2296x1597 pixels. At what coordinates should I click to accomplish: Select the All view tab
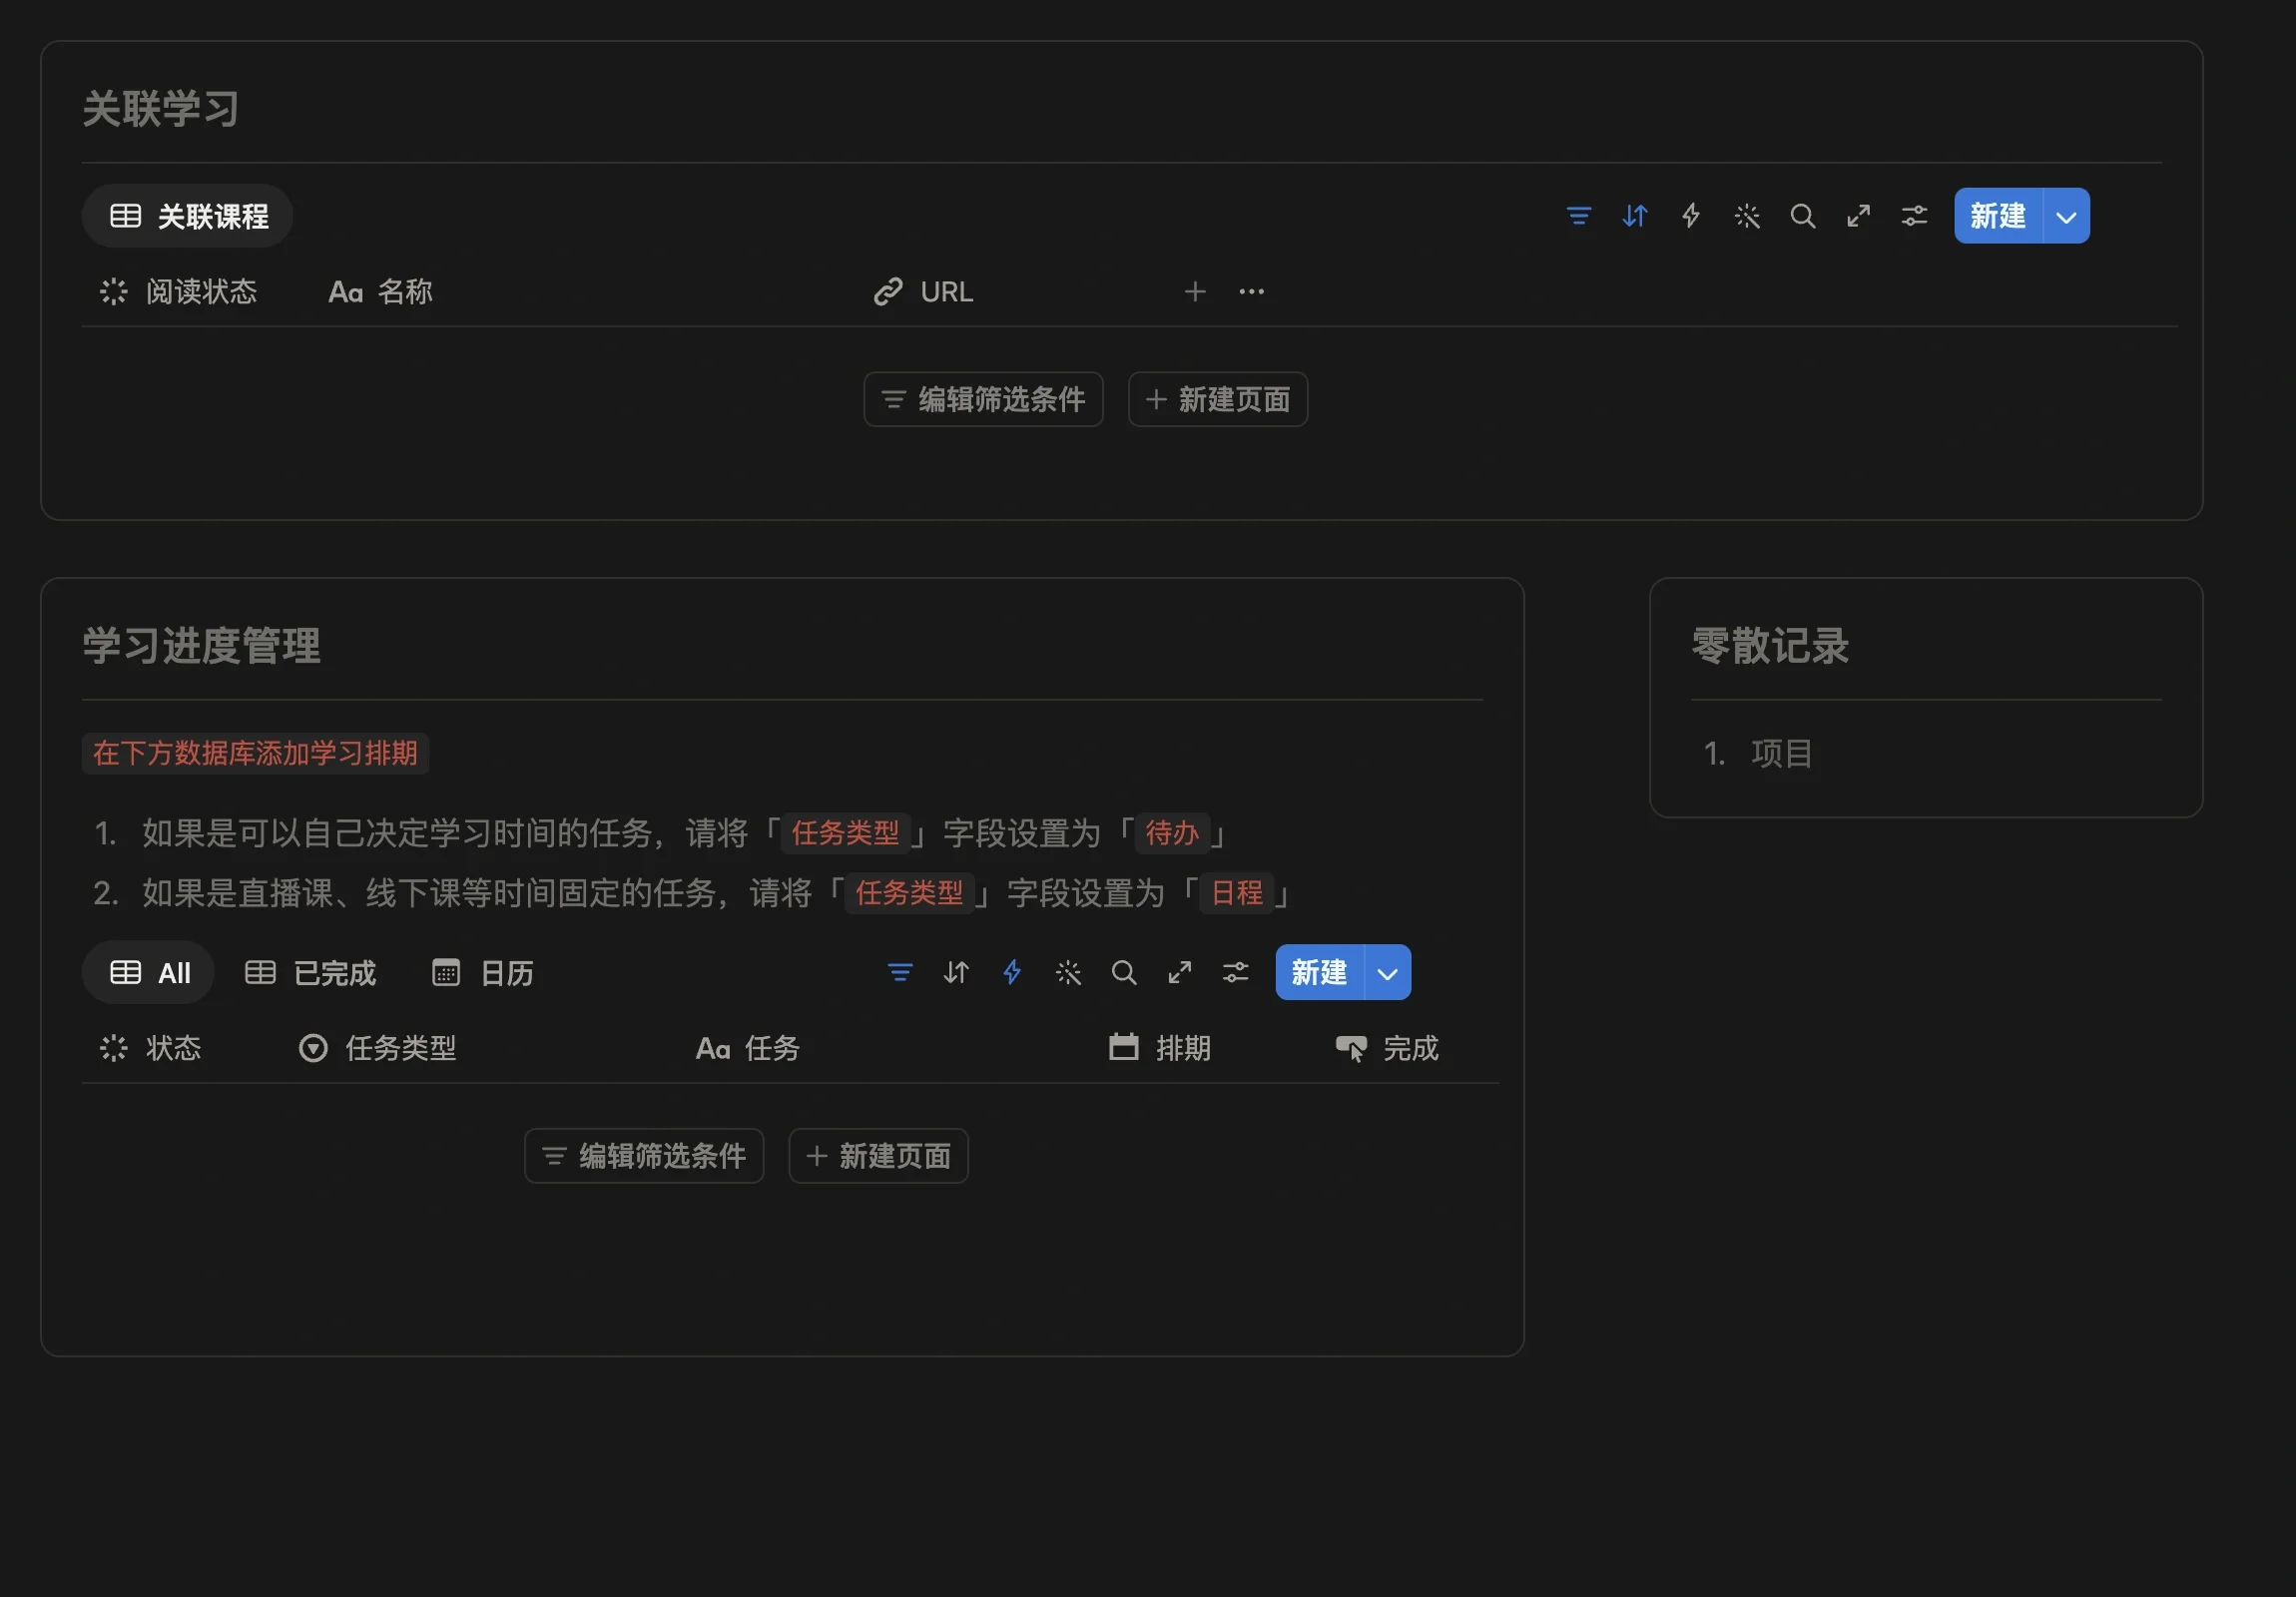(148, 972)
